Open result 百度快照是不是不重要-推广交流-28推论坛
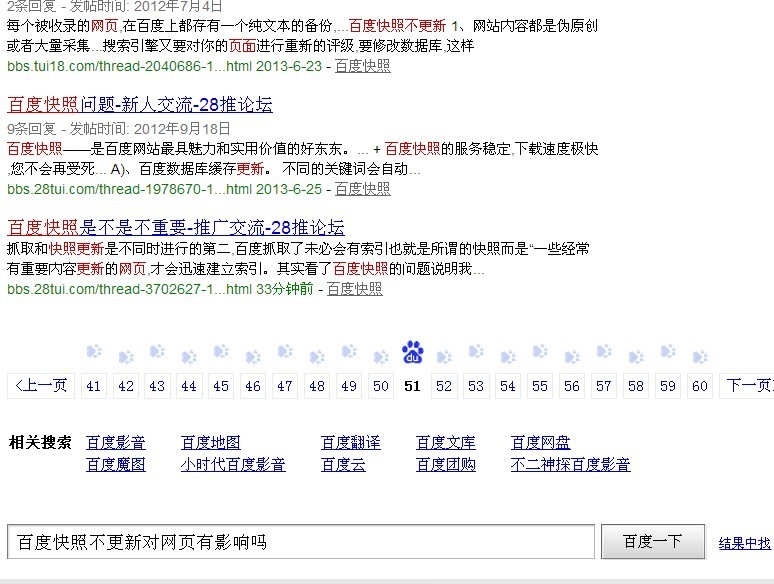Viewport: 774px width, 584px height. click(x=176, y=228)
